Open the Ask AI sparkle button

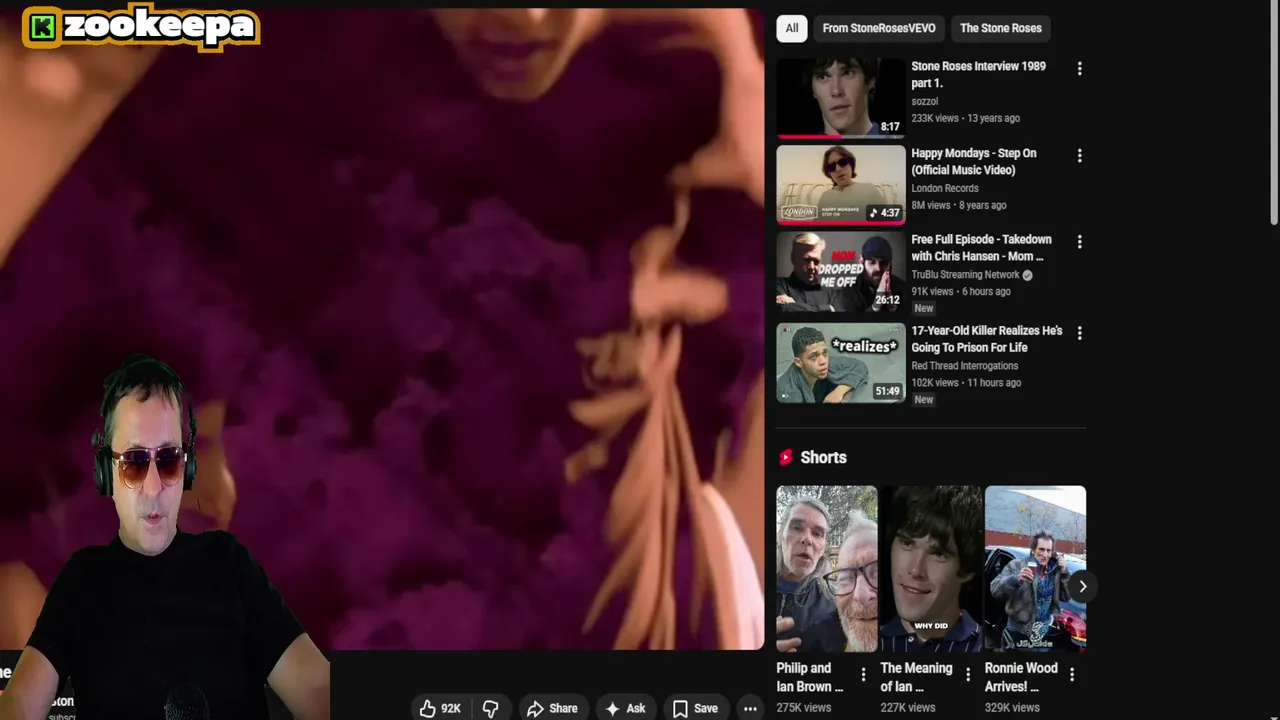[x=625, y=708]
